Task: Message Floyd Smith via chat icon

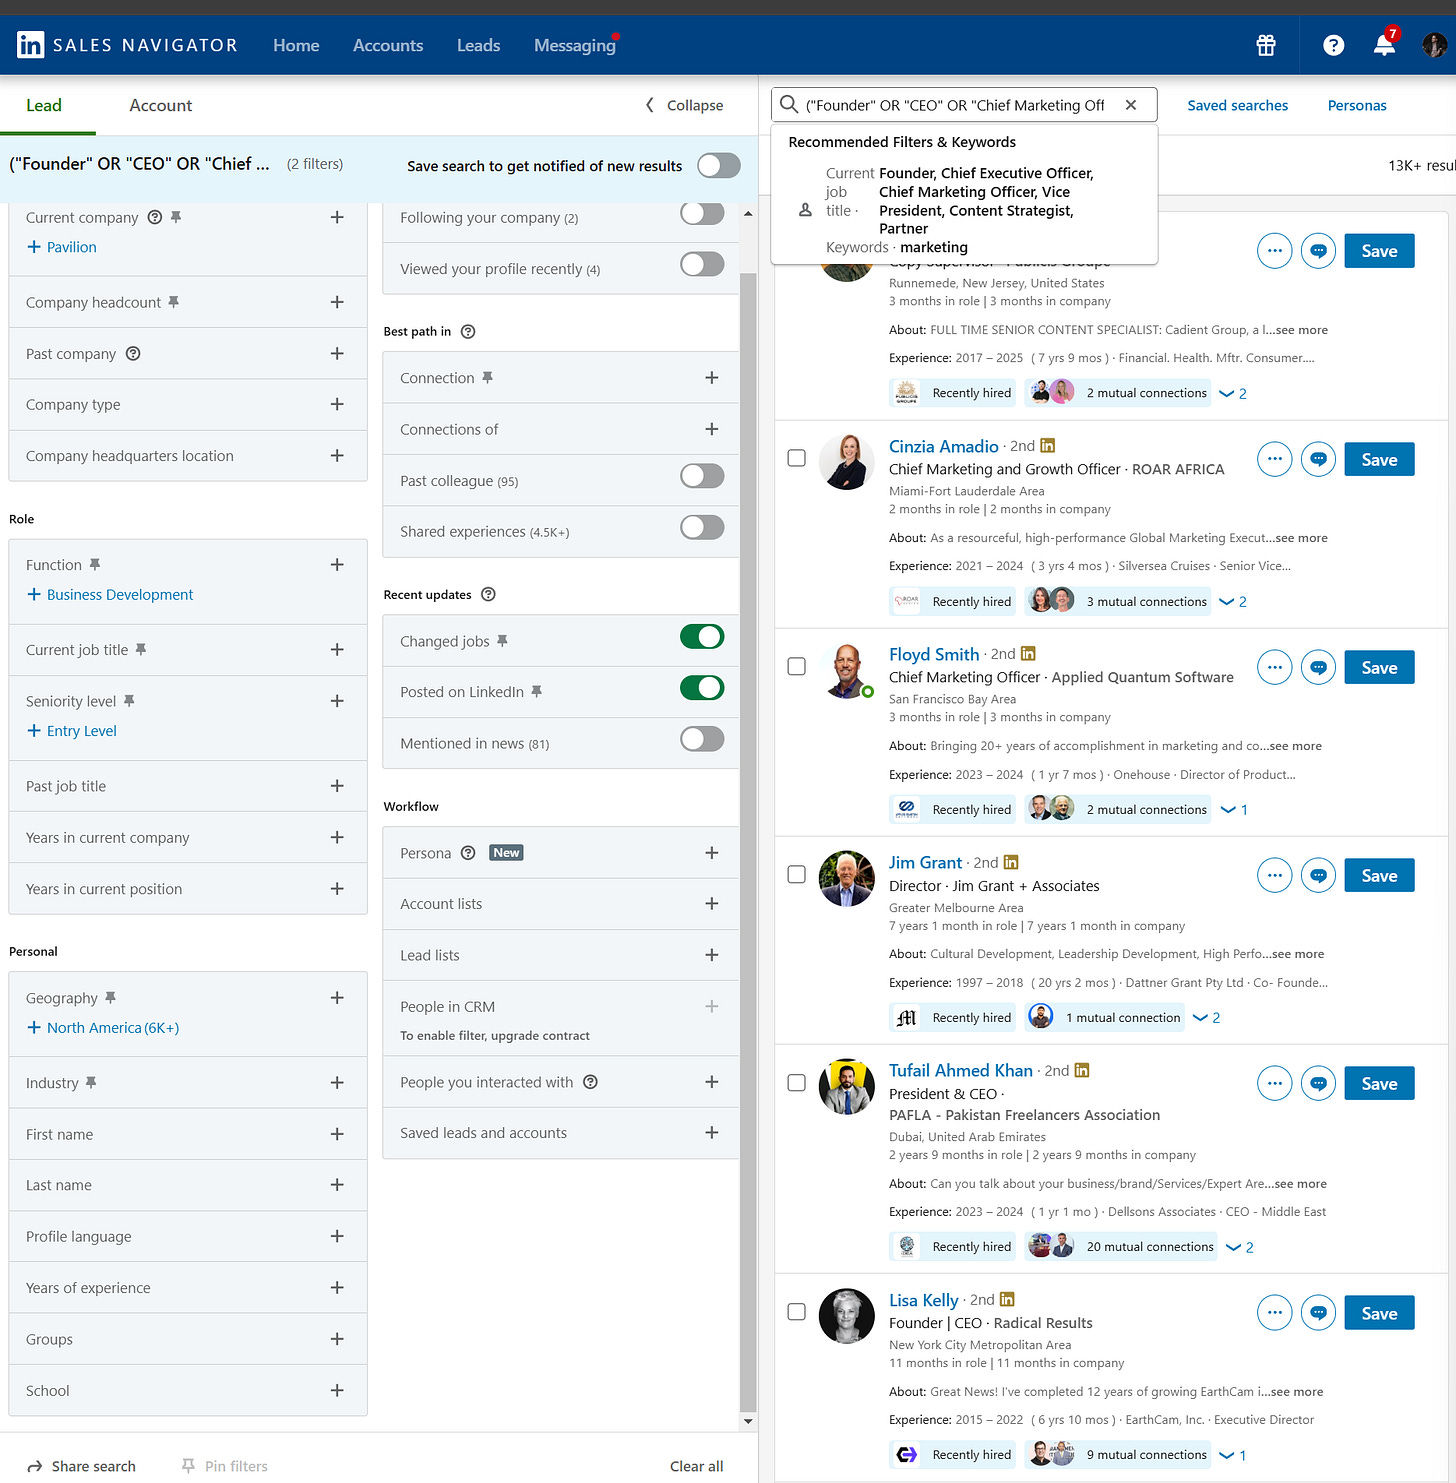Action: [x=1318, y=667]
